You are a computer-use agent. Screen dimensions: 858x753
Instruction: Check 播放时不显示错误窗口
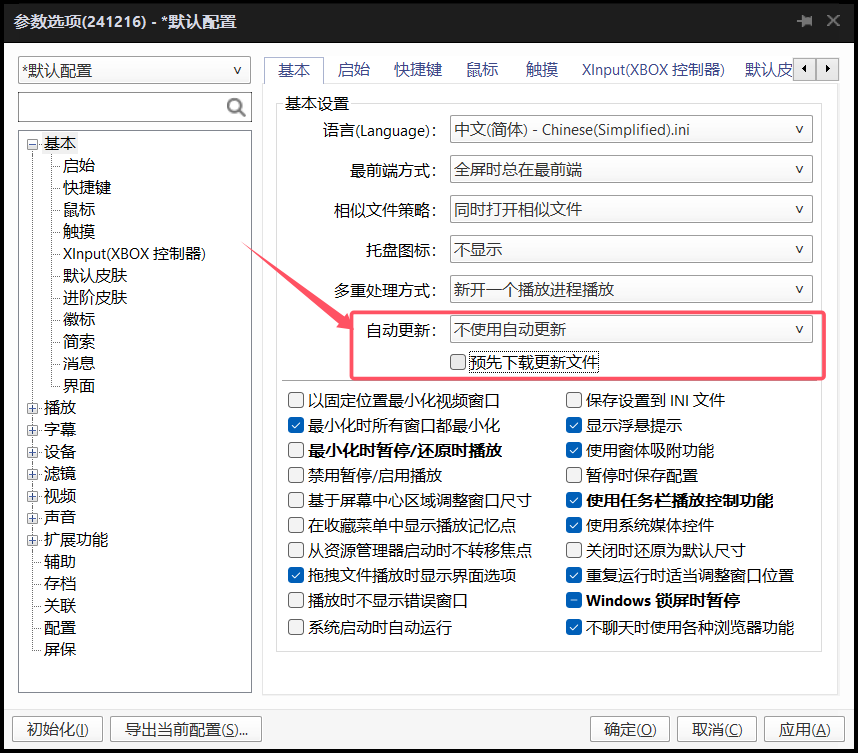pyautogui.click(x=295, y=600)
